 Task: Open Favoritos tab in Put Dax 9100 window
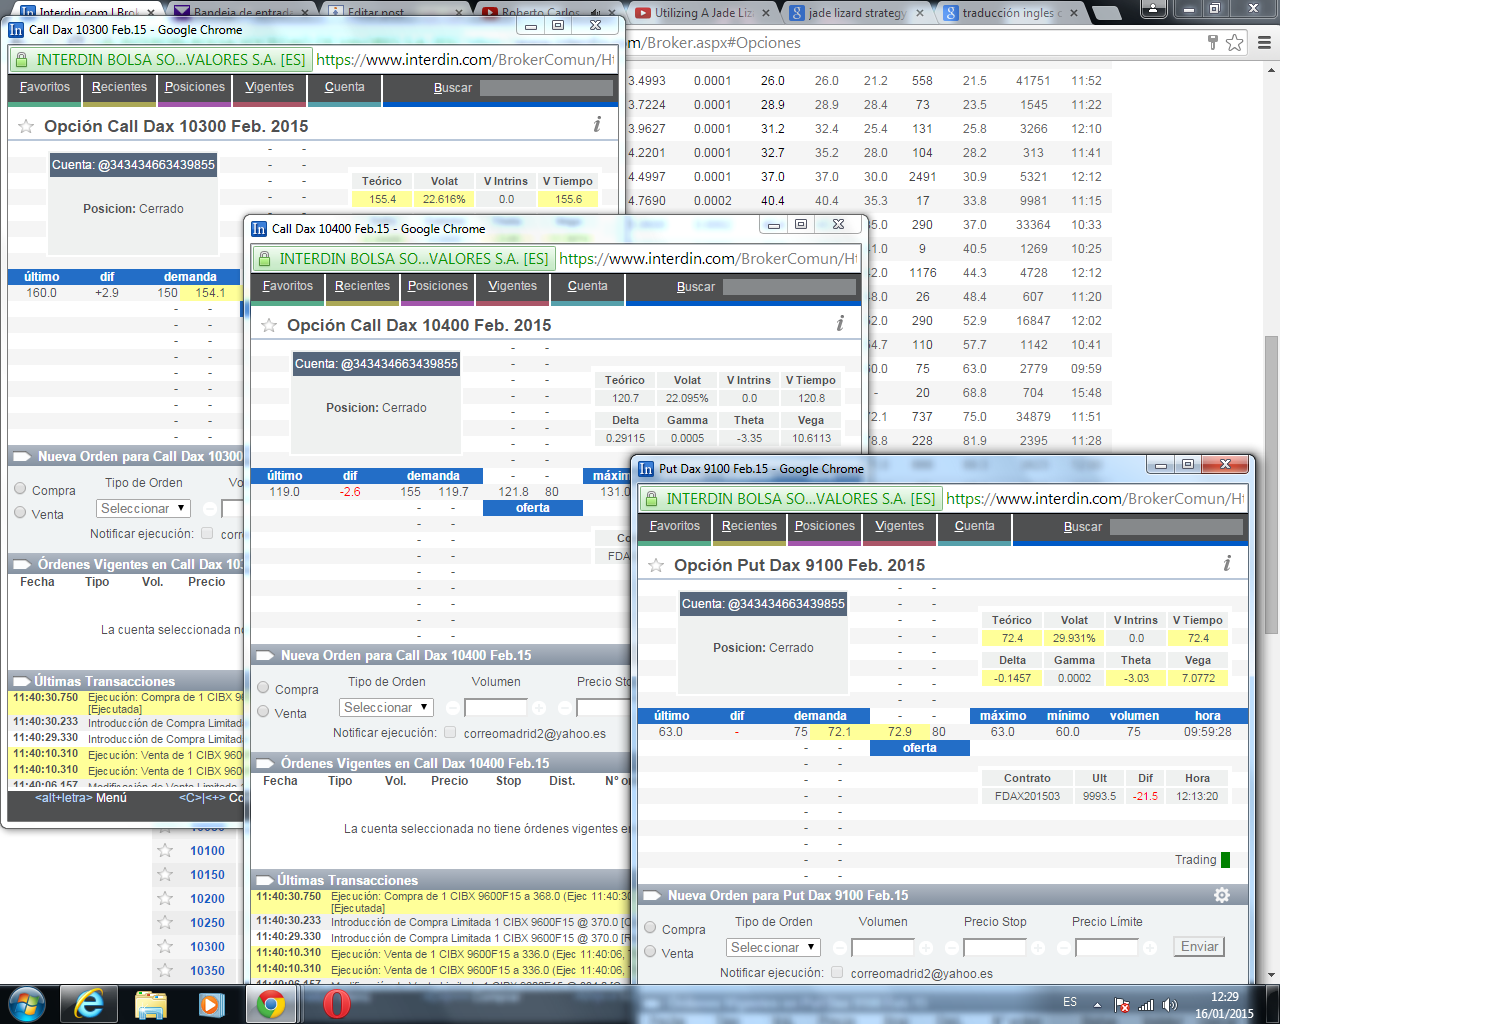675,527
